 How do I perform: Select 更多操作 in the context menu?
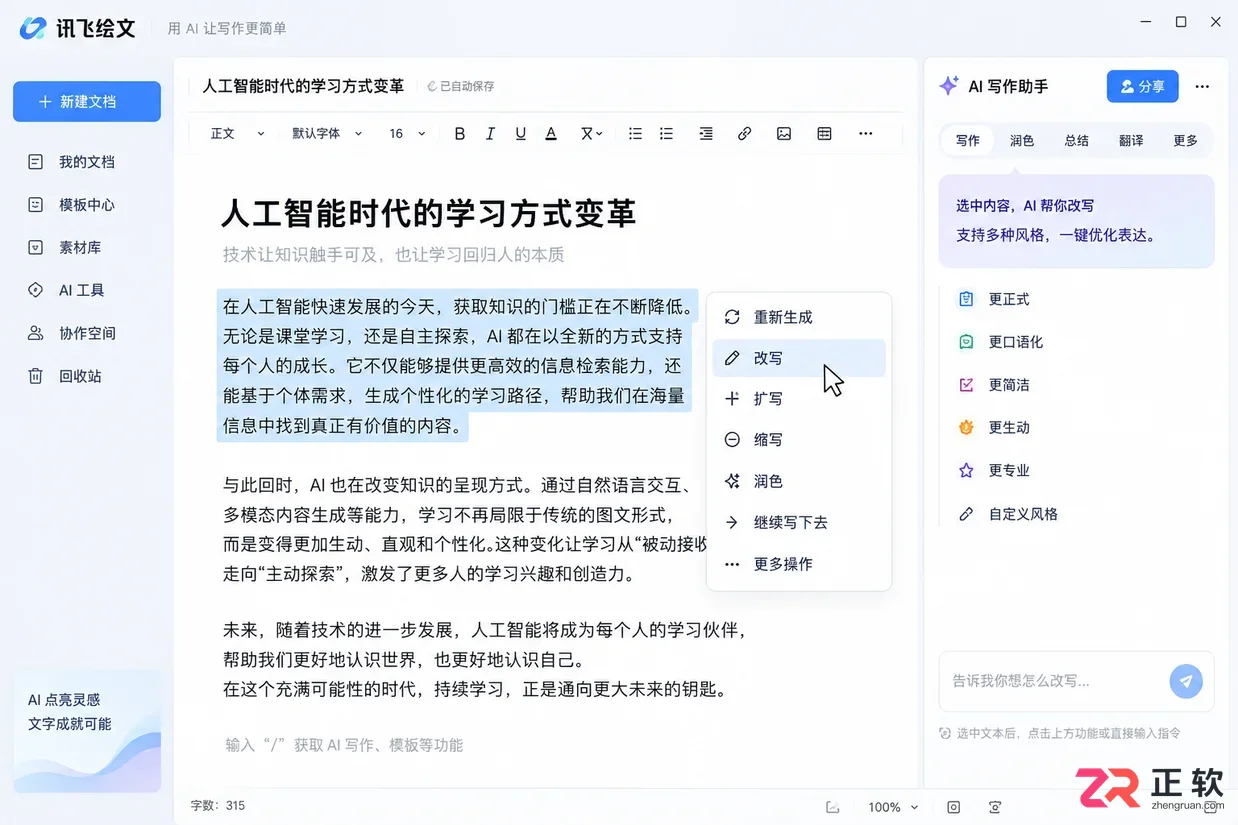click(799, 564)
